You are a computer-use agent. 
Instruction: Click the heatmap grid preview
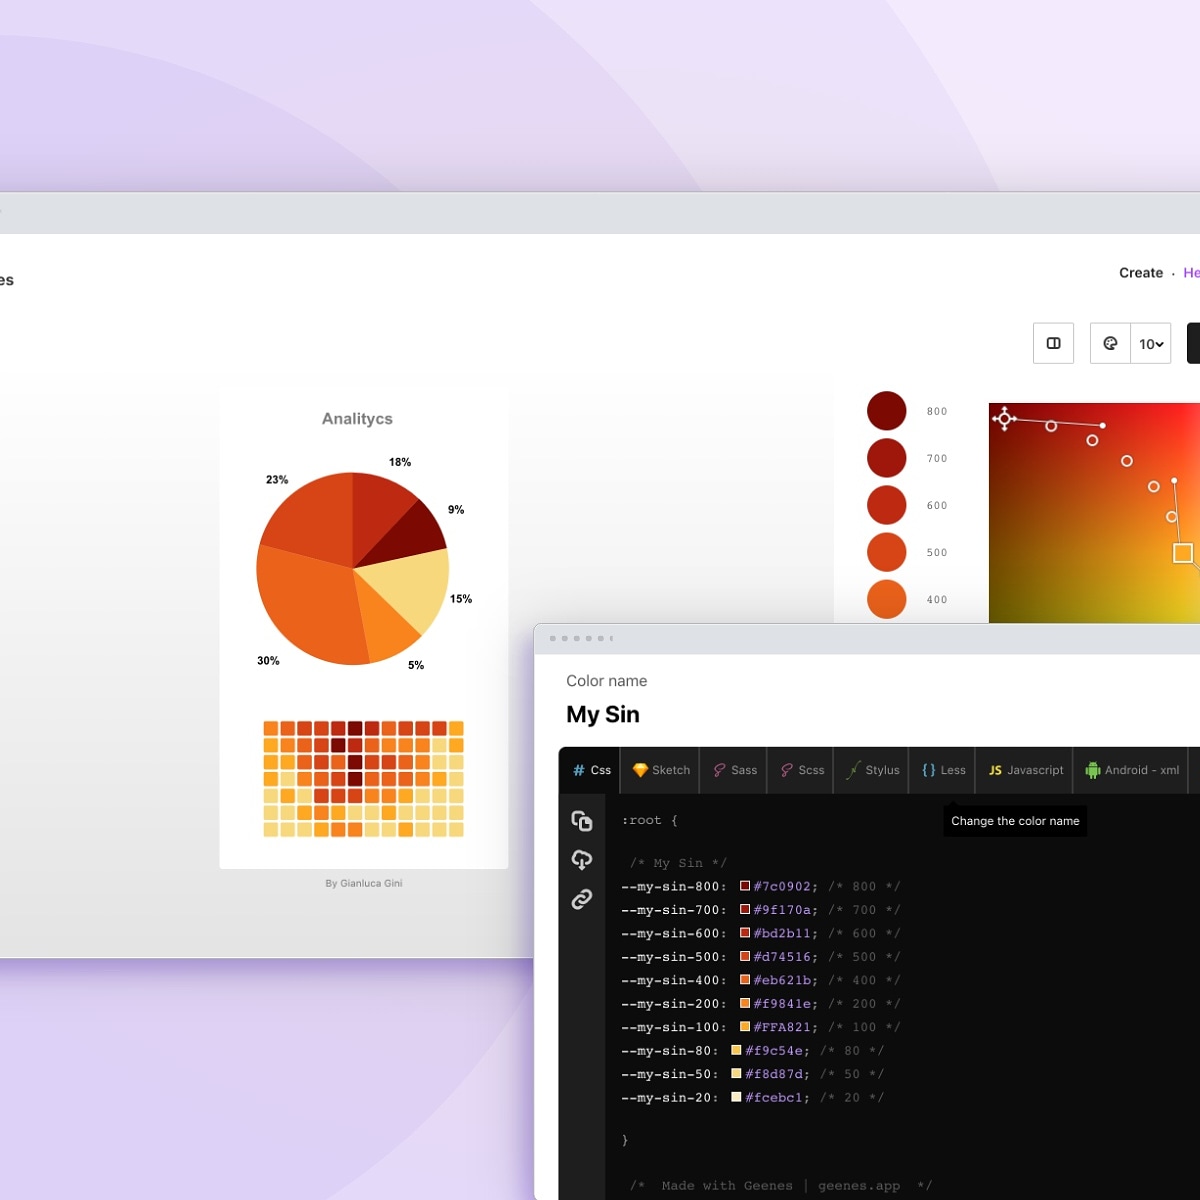tap(364, 779)
